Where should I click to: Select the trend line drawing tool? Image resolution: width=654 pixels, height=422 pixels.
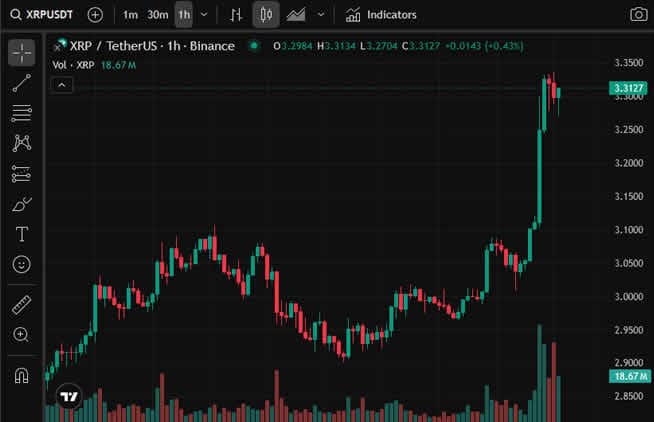click(x=22, y=83)
